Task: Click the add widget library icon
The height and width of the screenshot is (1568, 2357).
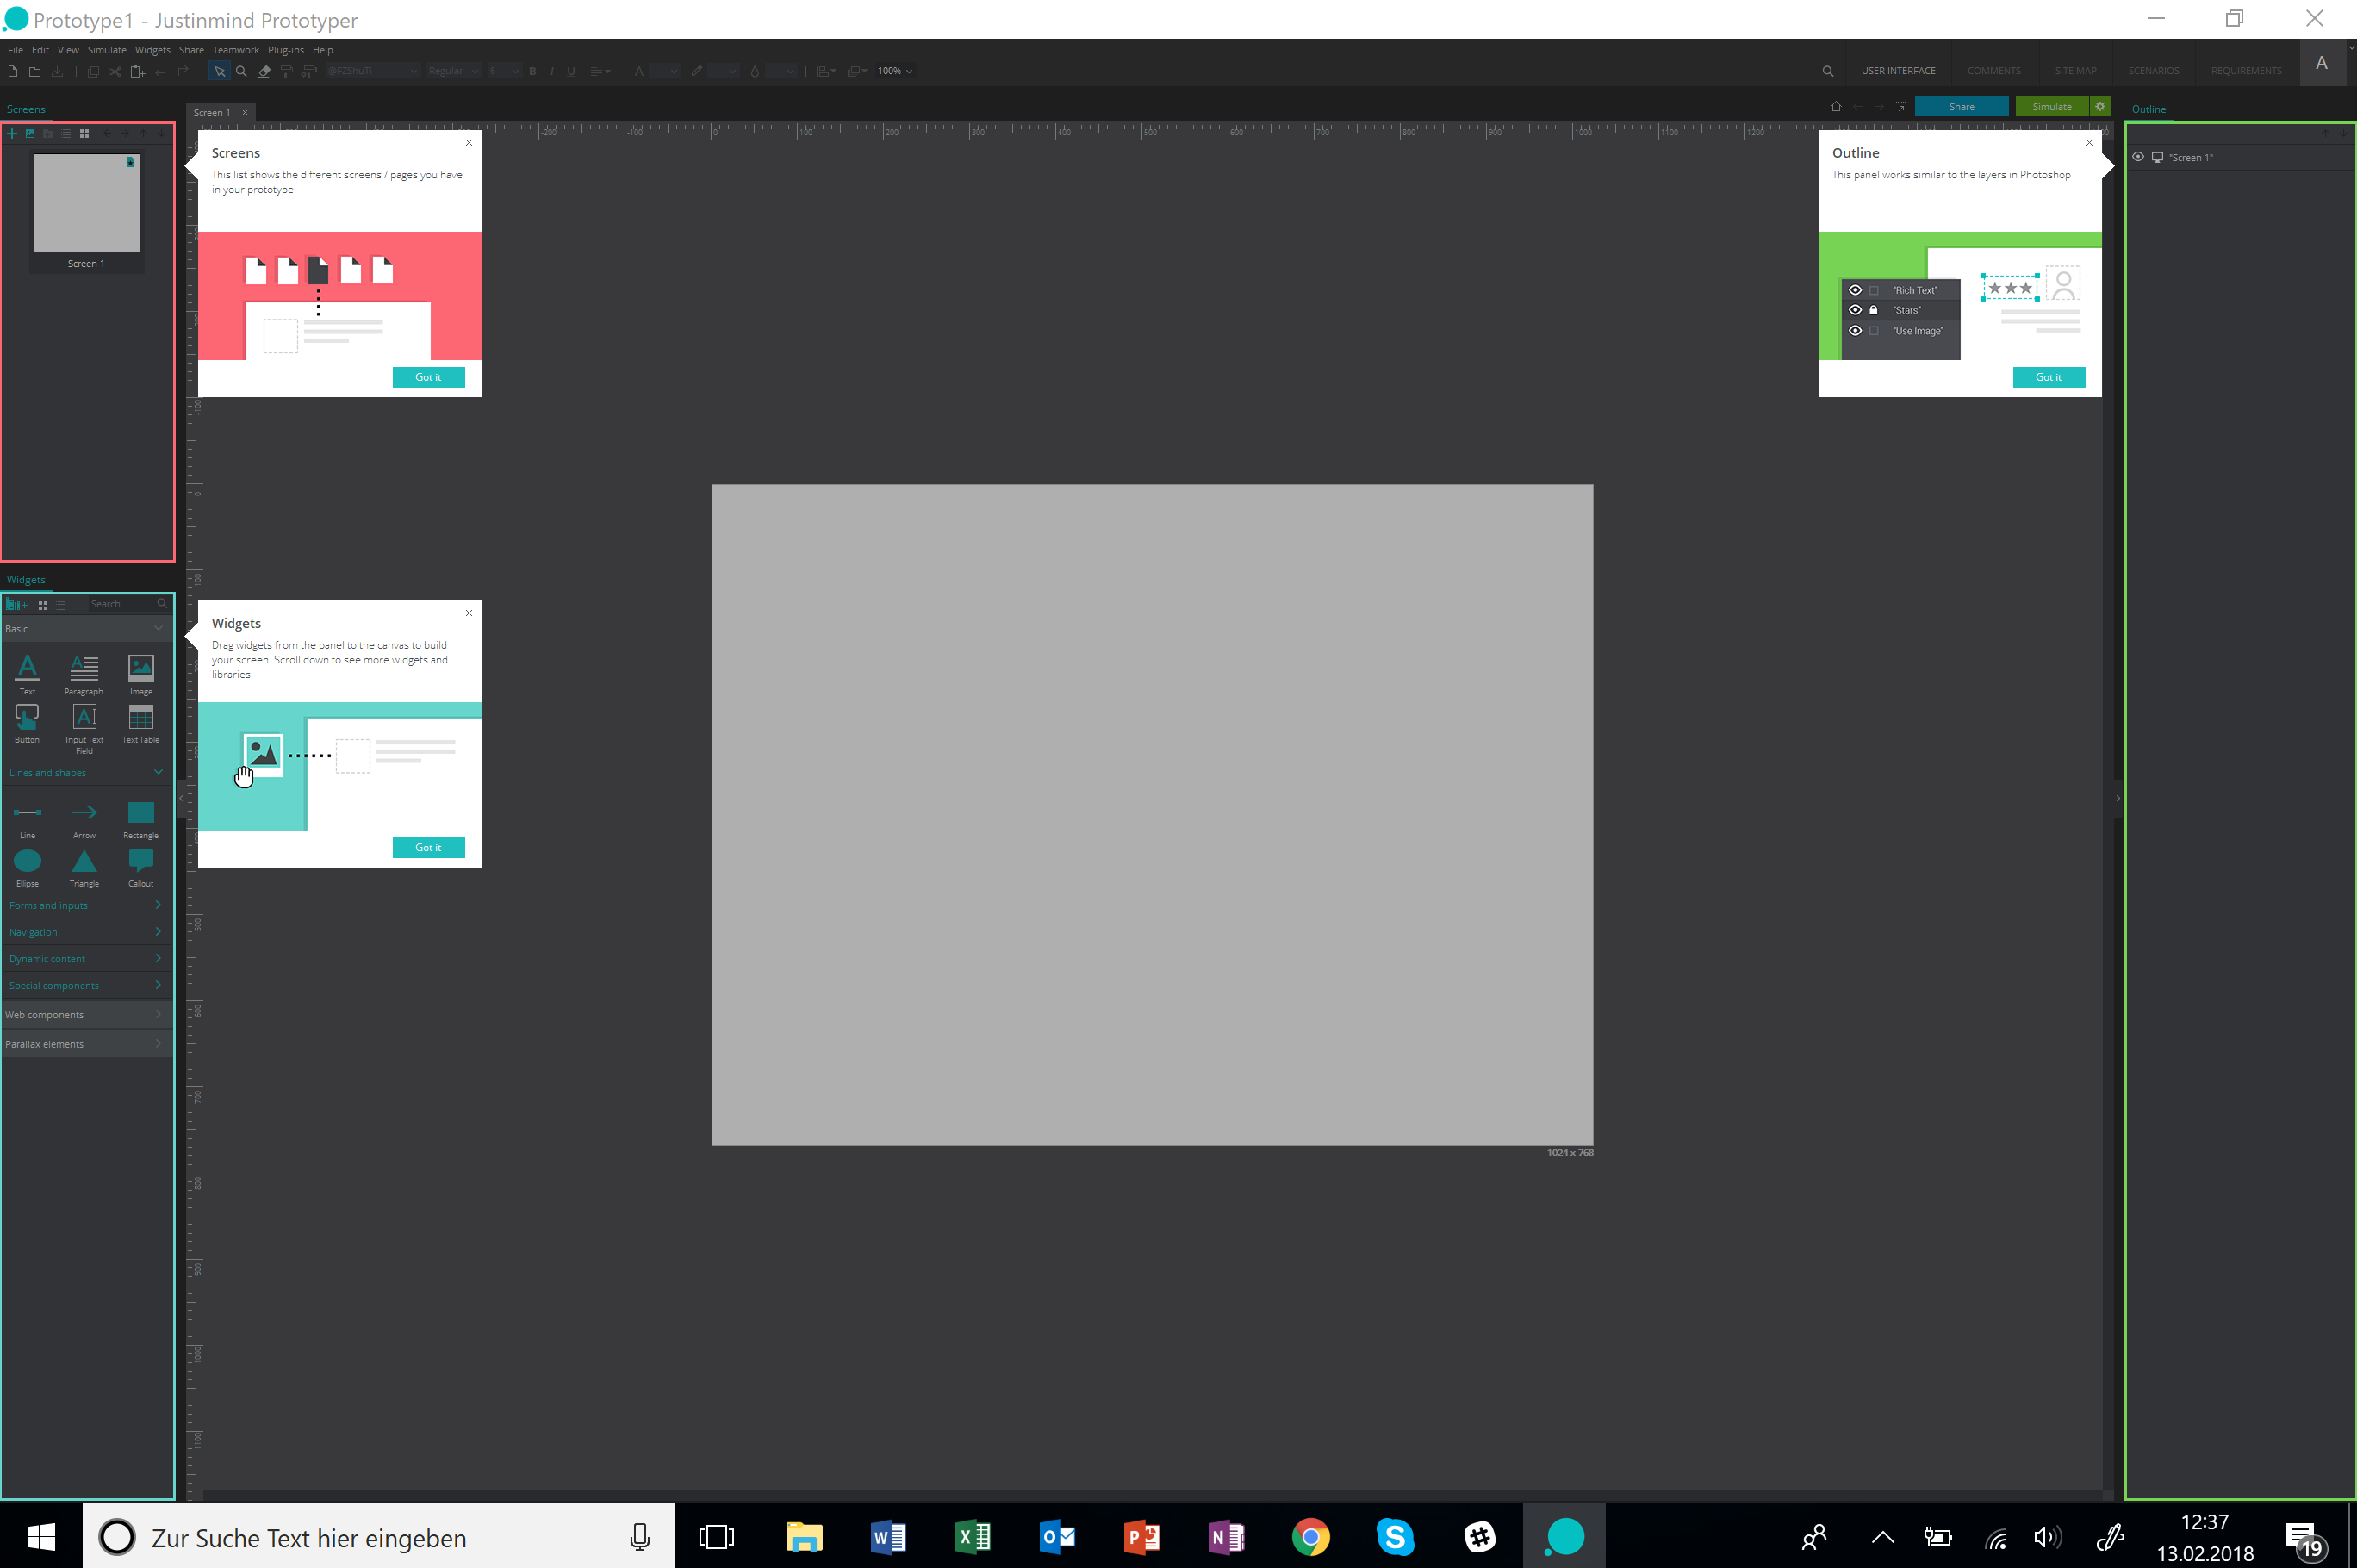Action: (17, 605)
